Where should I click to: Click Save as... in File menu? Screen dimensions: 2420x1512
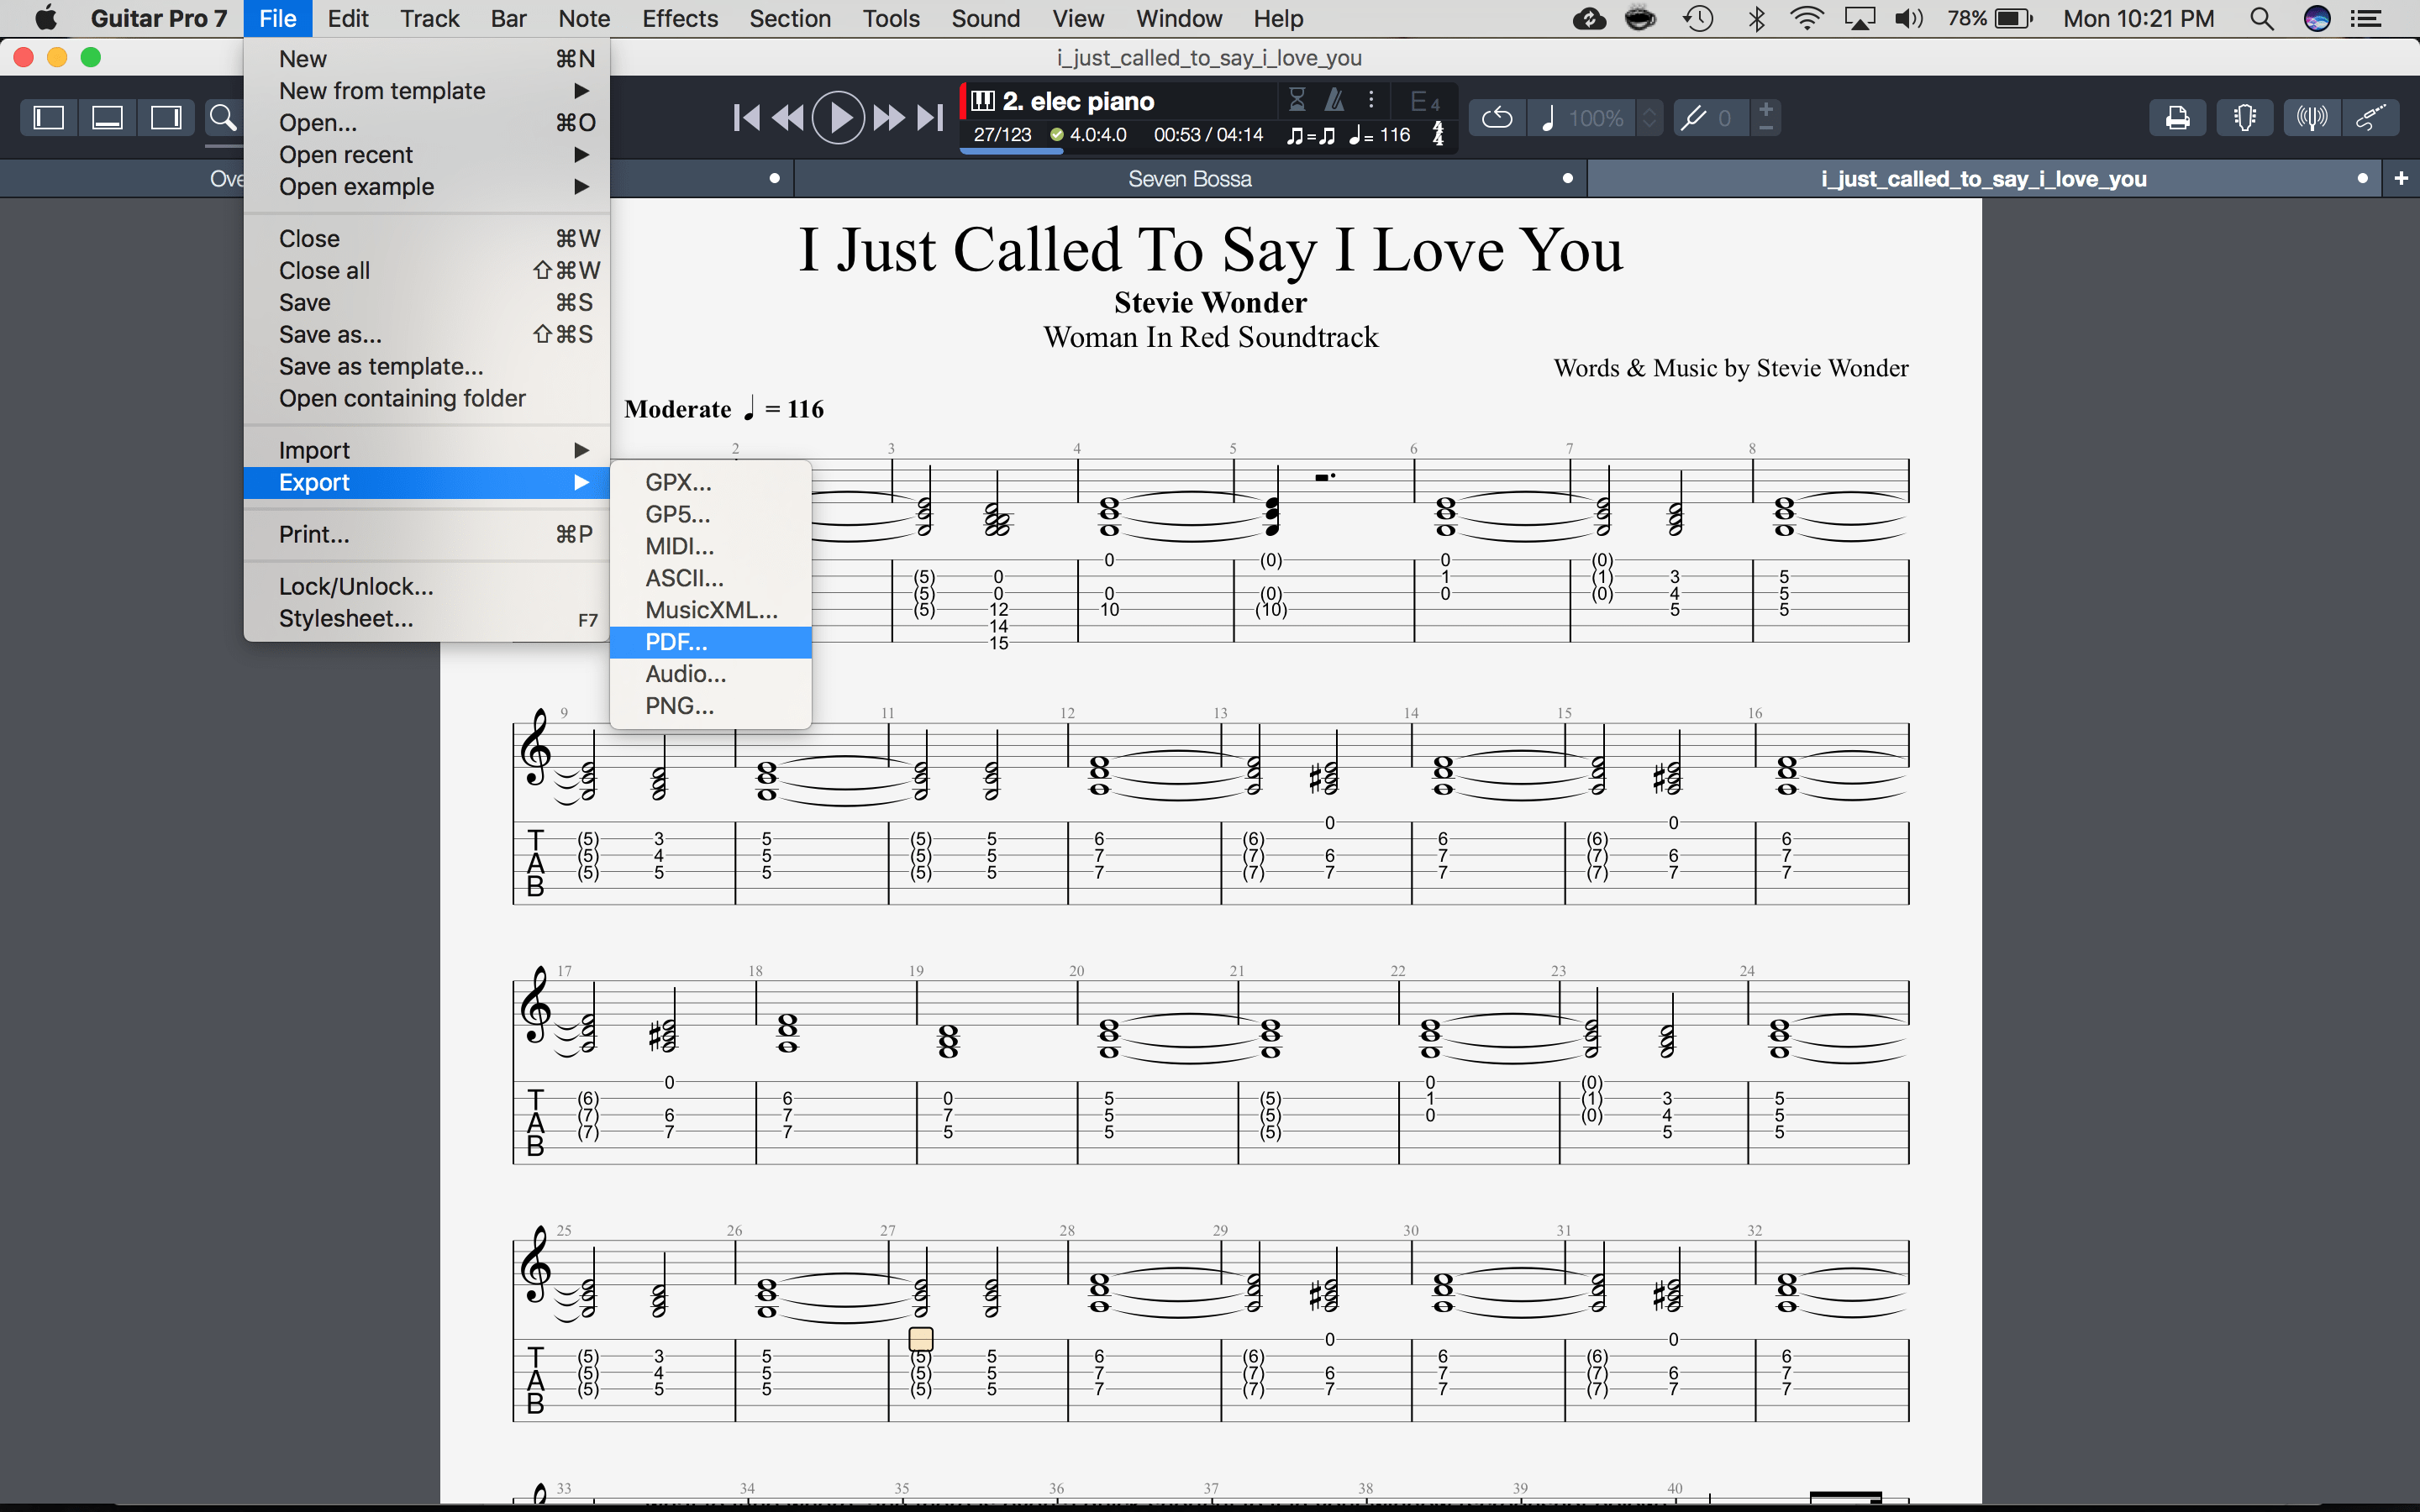point(427,334)
